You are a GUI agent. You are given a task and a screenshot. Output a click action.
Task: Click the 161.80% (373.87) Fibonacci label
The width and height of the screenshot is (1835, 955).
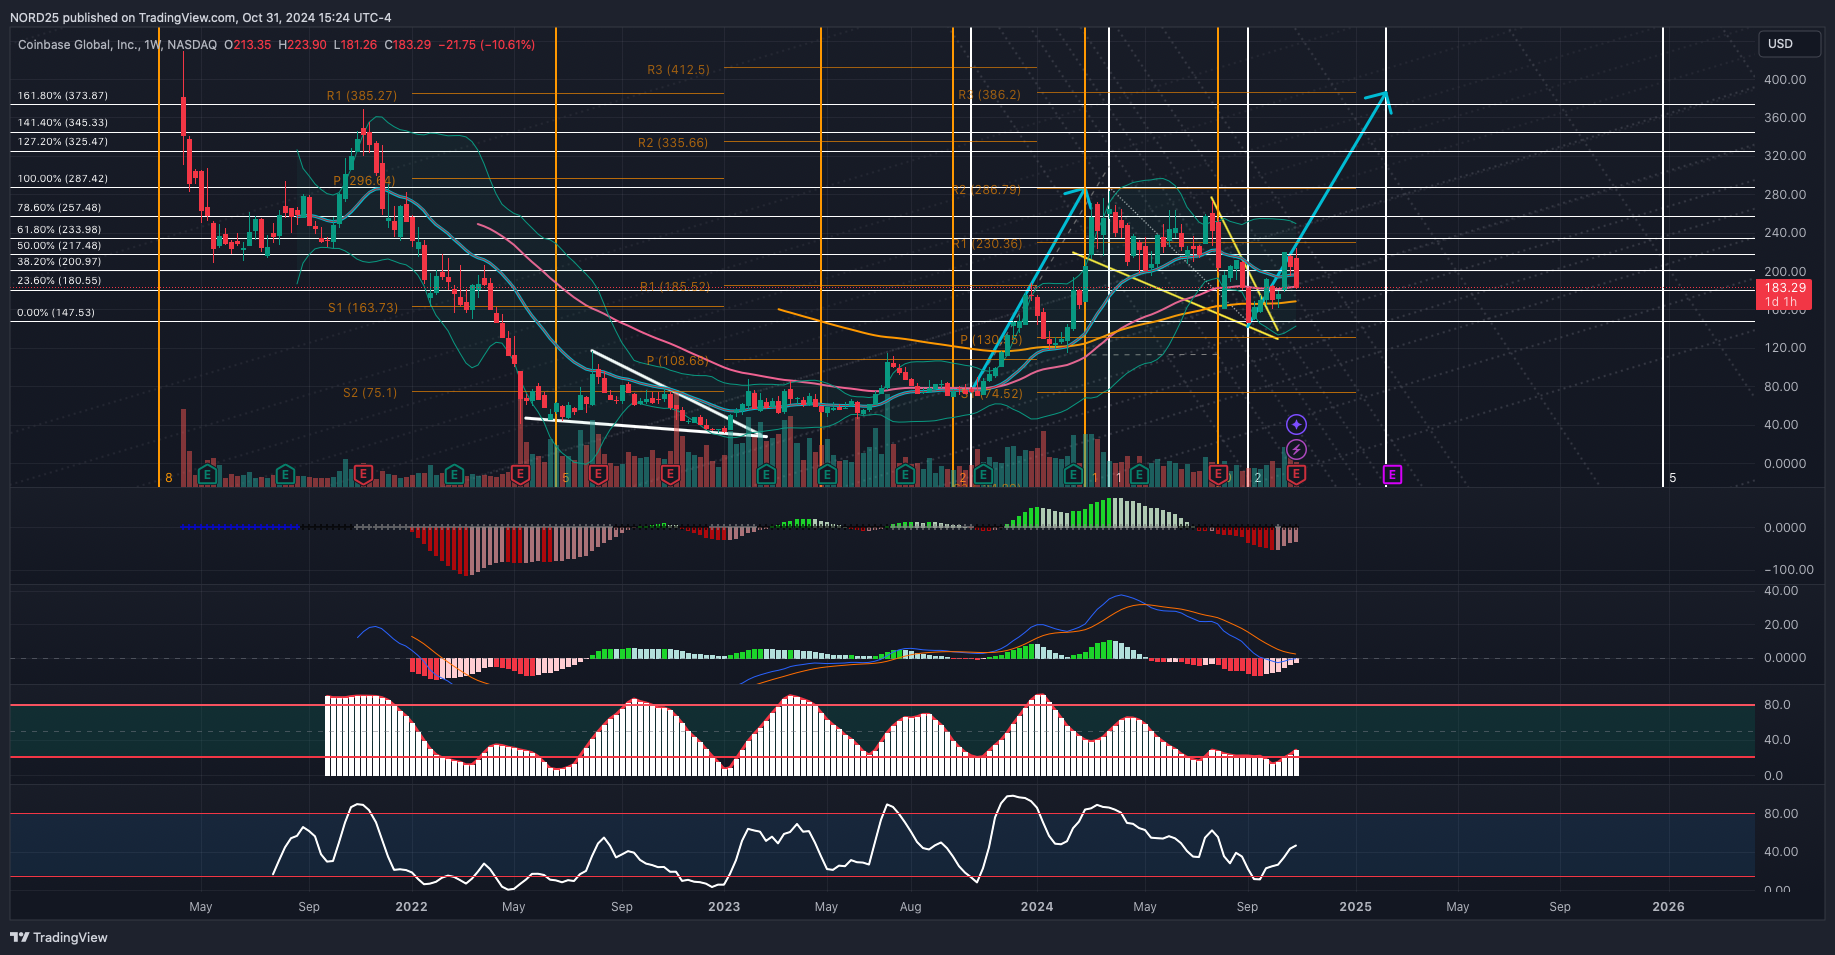click(63, 96)
